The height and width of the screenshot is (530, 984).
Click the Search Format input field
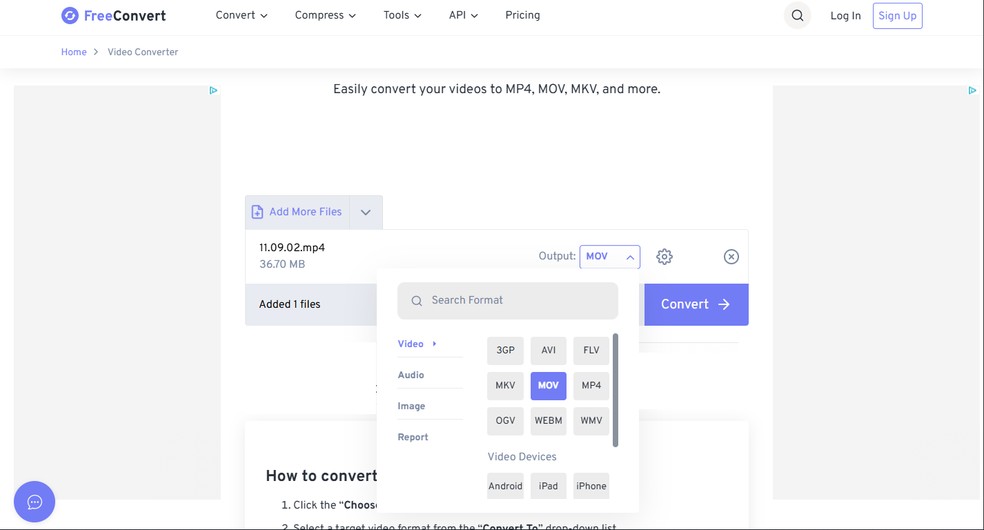[x=508, y=300]
